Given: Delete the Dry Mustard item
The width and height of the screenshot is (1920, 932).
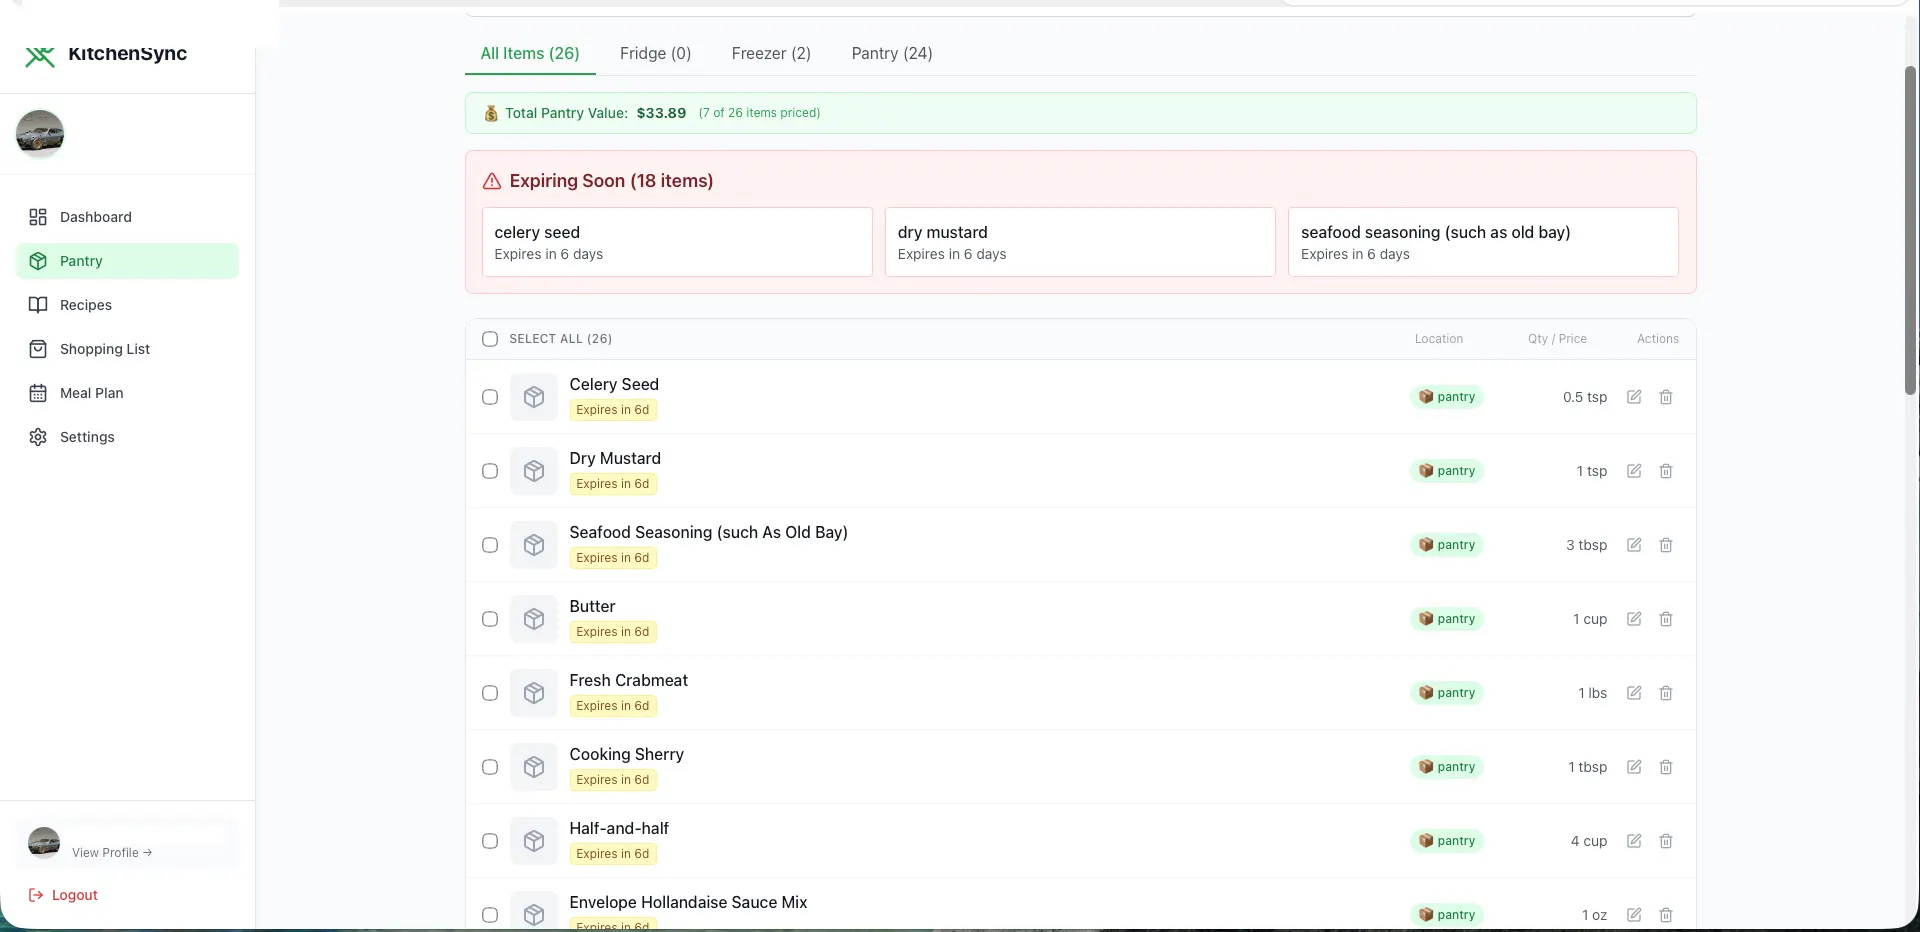Looking at the screenshot, I should coord(1666,471).
